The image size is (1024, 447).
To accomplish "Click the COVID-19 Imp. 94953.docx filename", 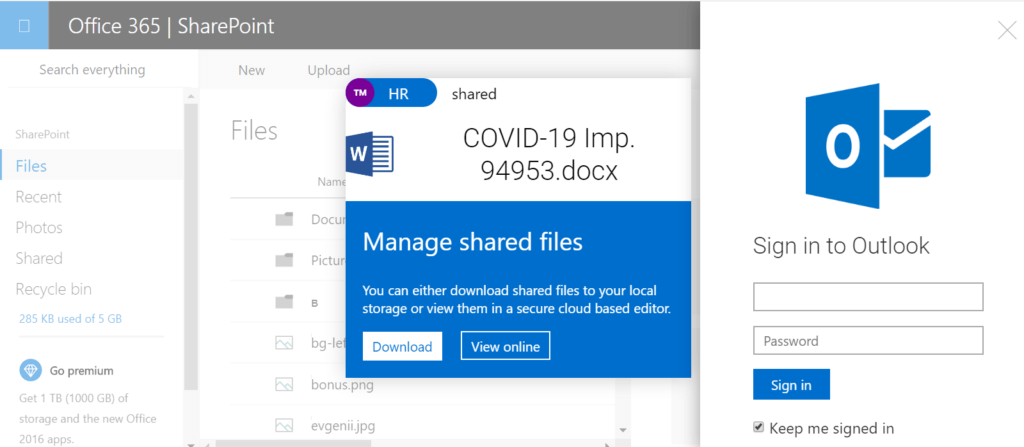I will (549, 154).
